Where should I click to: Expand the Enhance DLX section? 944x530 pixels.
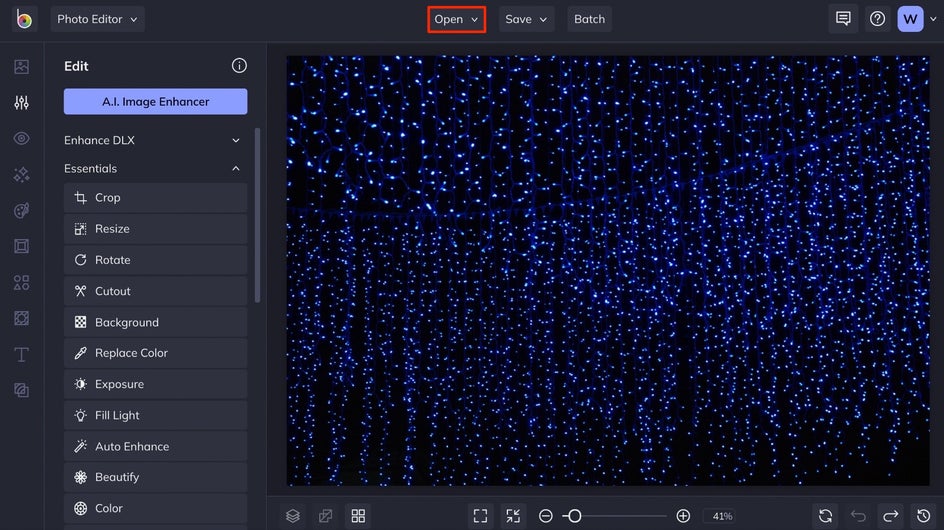(152, 140)
